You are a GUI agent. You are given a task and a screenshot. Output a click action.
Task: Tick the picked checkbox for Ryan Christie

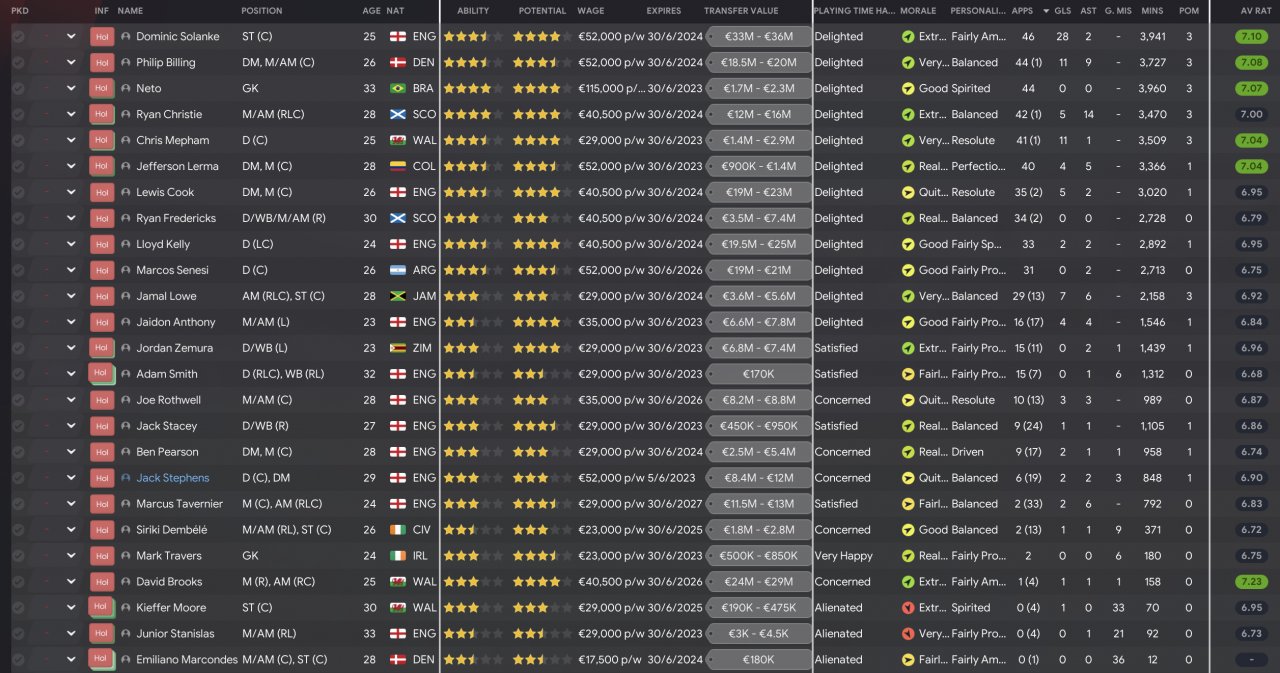click(18, 115)
